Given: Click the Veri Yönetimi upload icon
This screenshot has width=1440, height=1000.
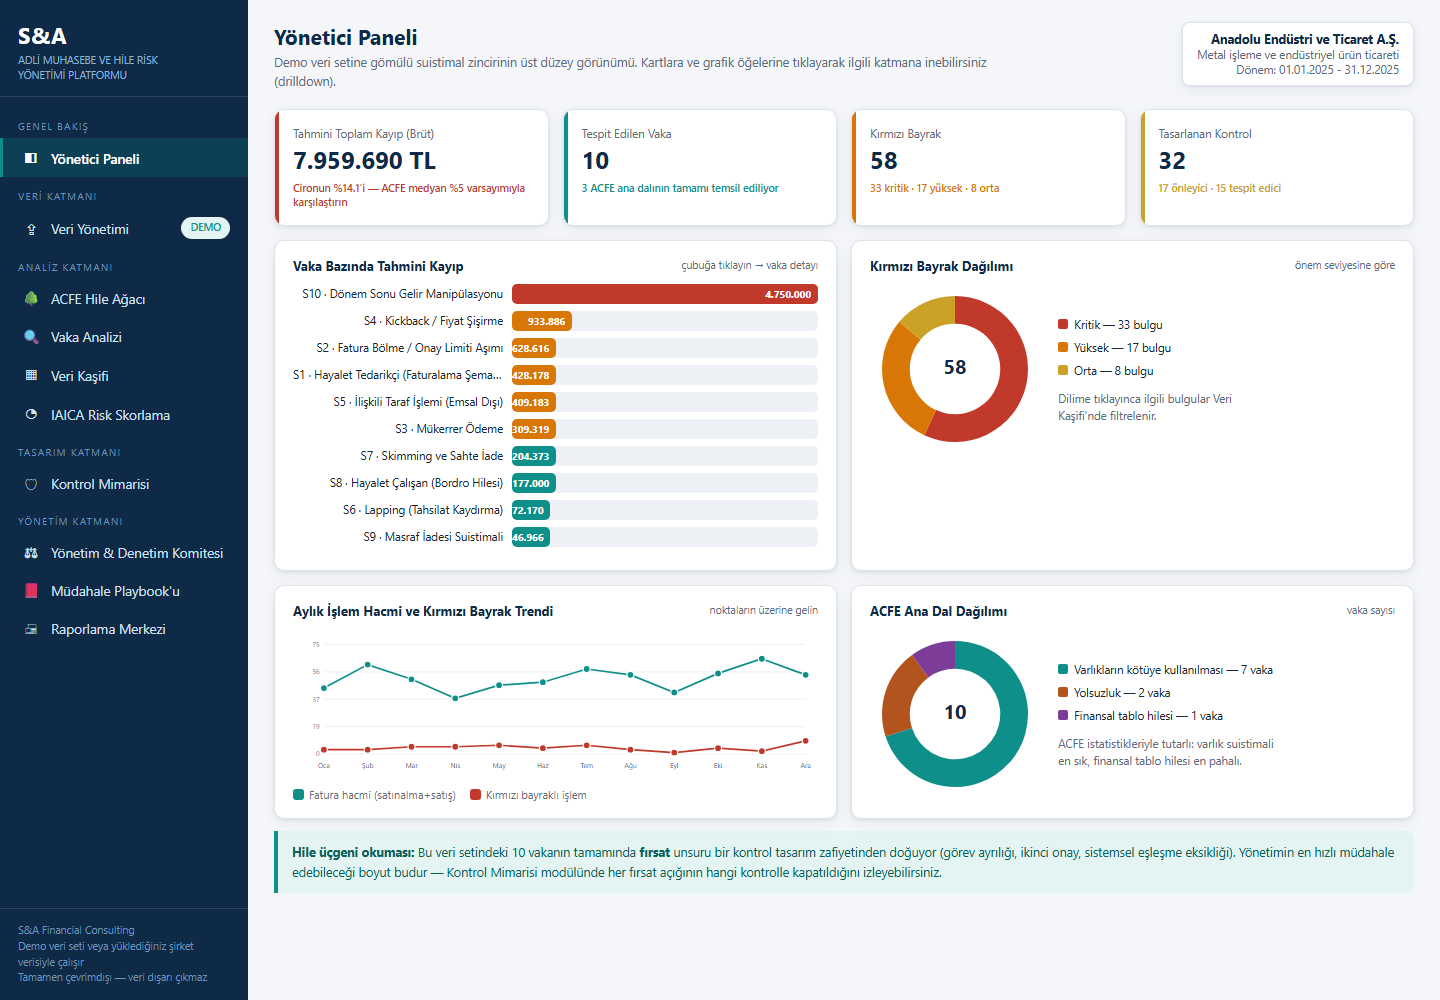Looking at the screenshot, I should pos(31,229).
